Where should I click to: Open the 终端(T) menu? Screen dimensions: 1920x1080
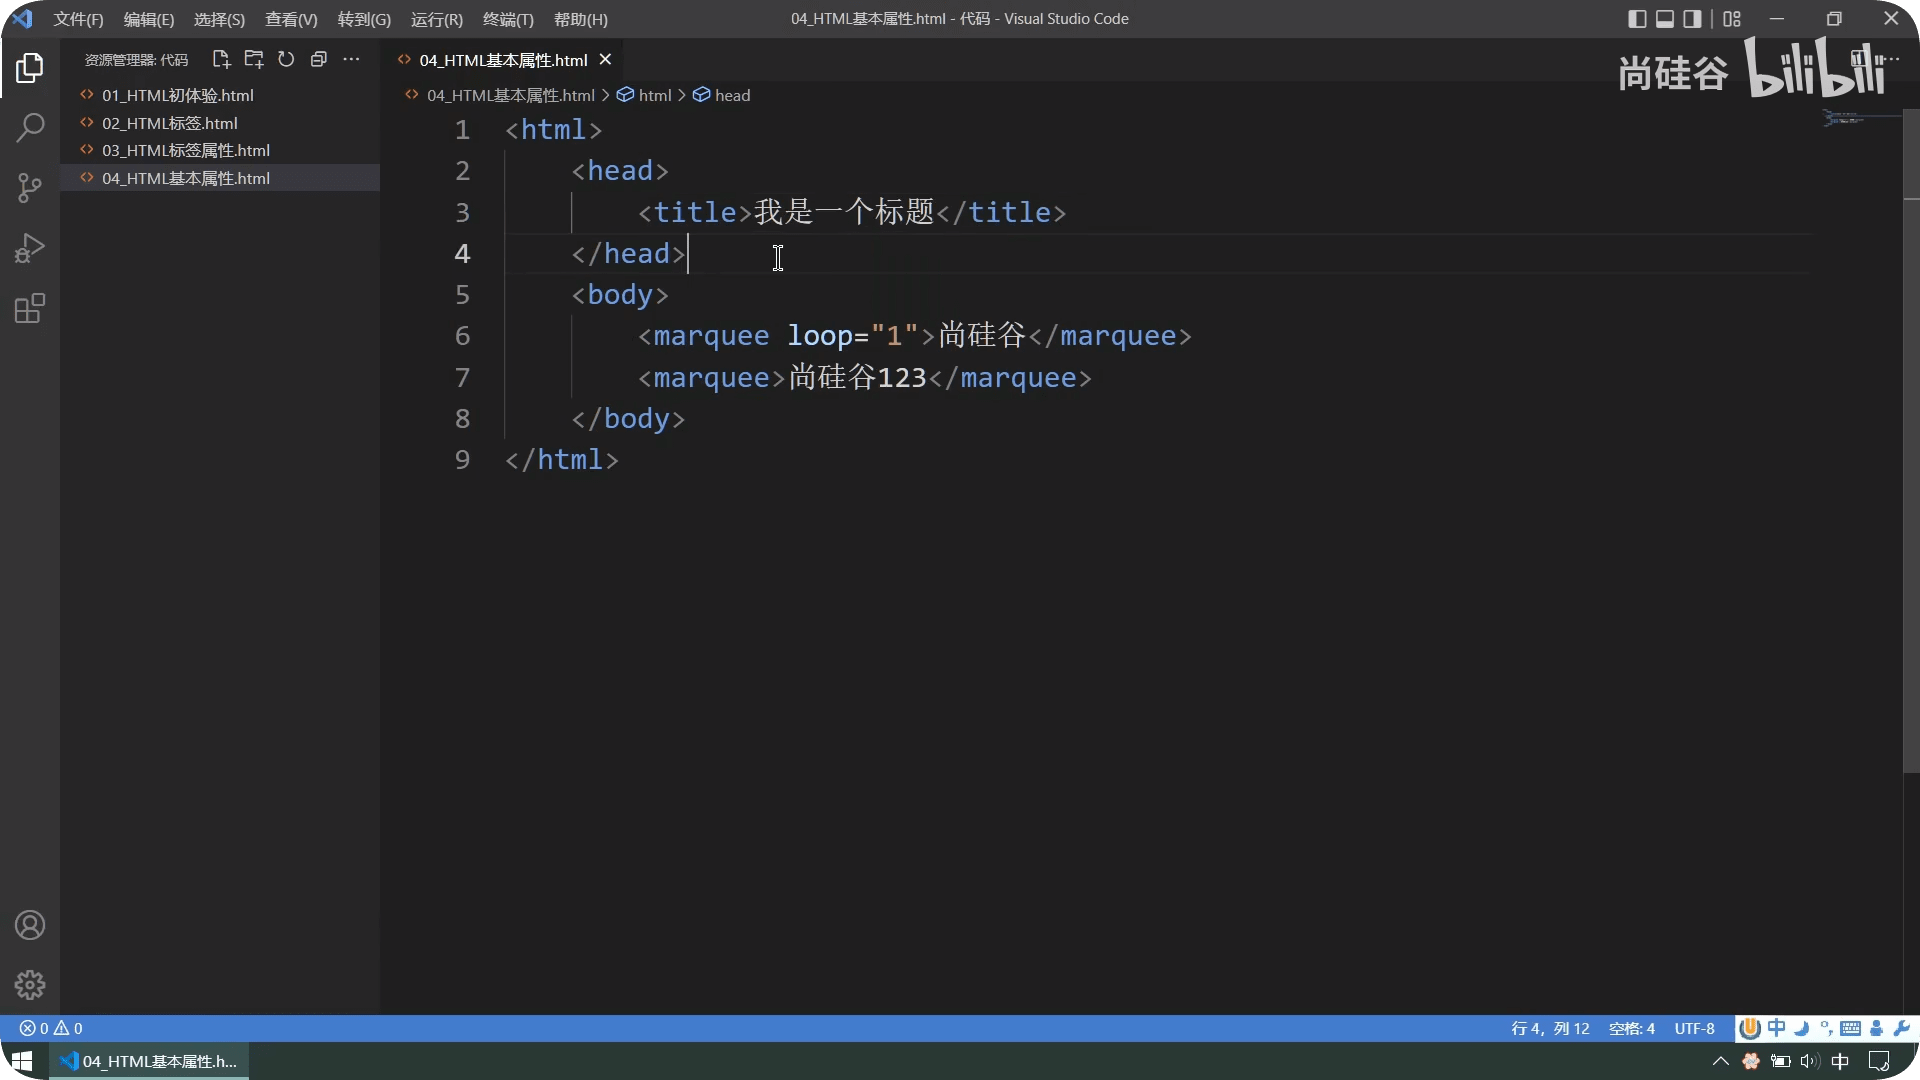point(508,19)
